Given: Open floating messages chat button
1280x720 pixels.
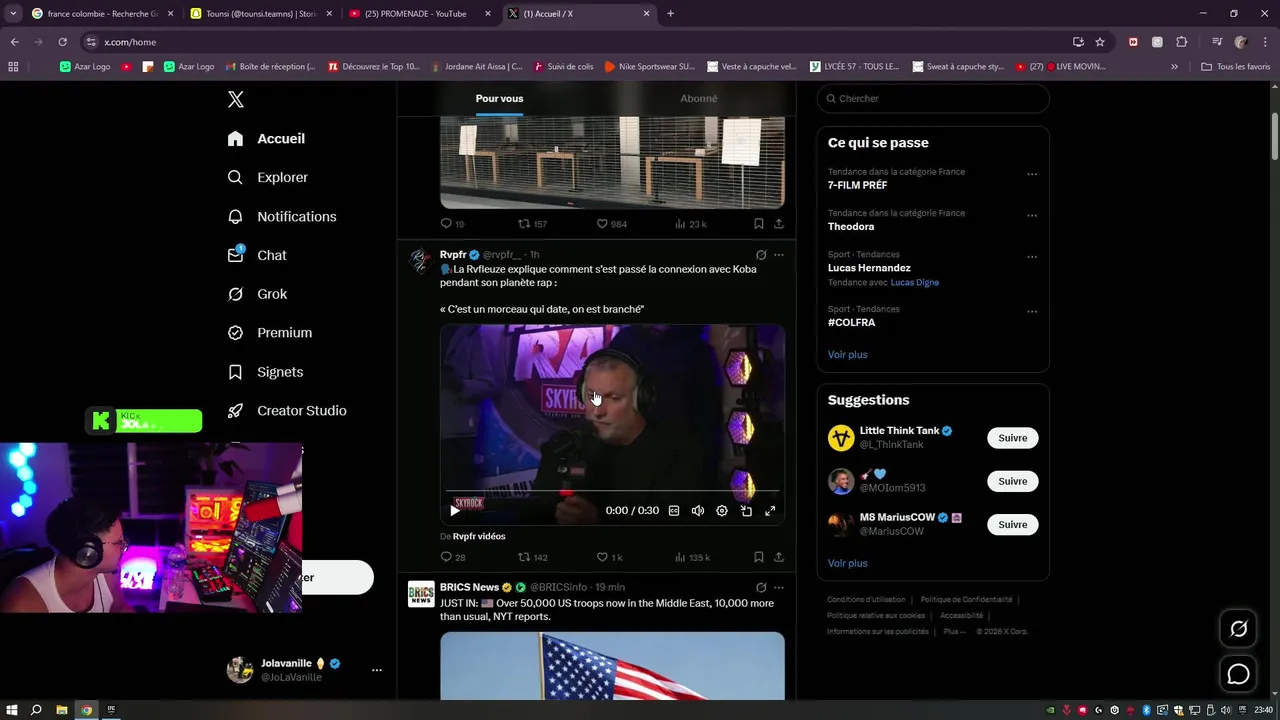Looking at the screenshot, I should tap(1238, 675).
